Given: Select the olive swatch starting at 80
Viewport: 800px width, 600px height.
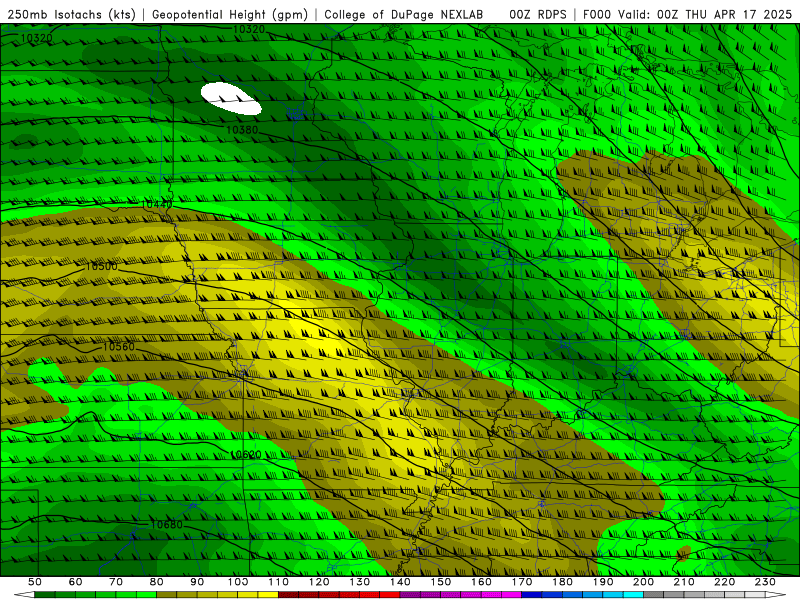Looking at the screenshot, I should (x=166, y=594).
